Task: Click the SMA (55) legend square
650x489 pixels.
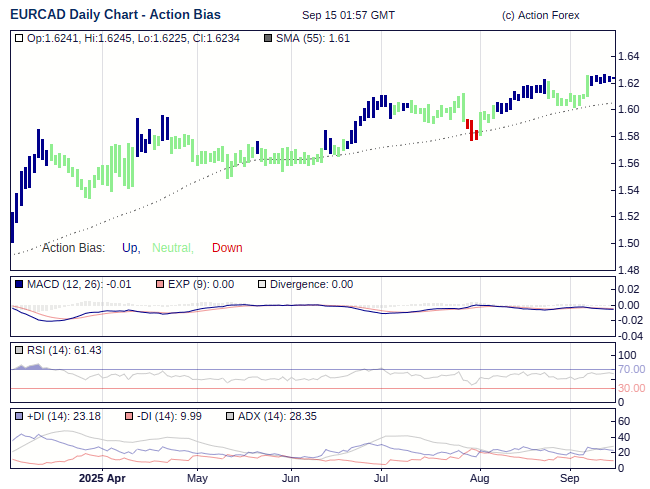Action: pos(267,38)
